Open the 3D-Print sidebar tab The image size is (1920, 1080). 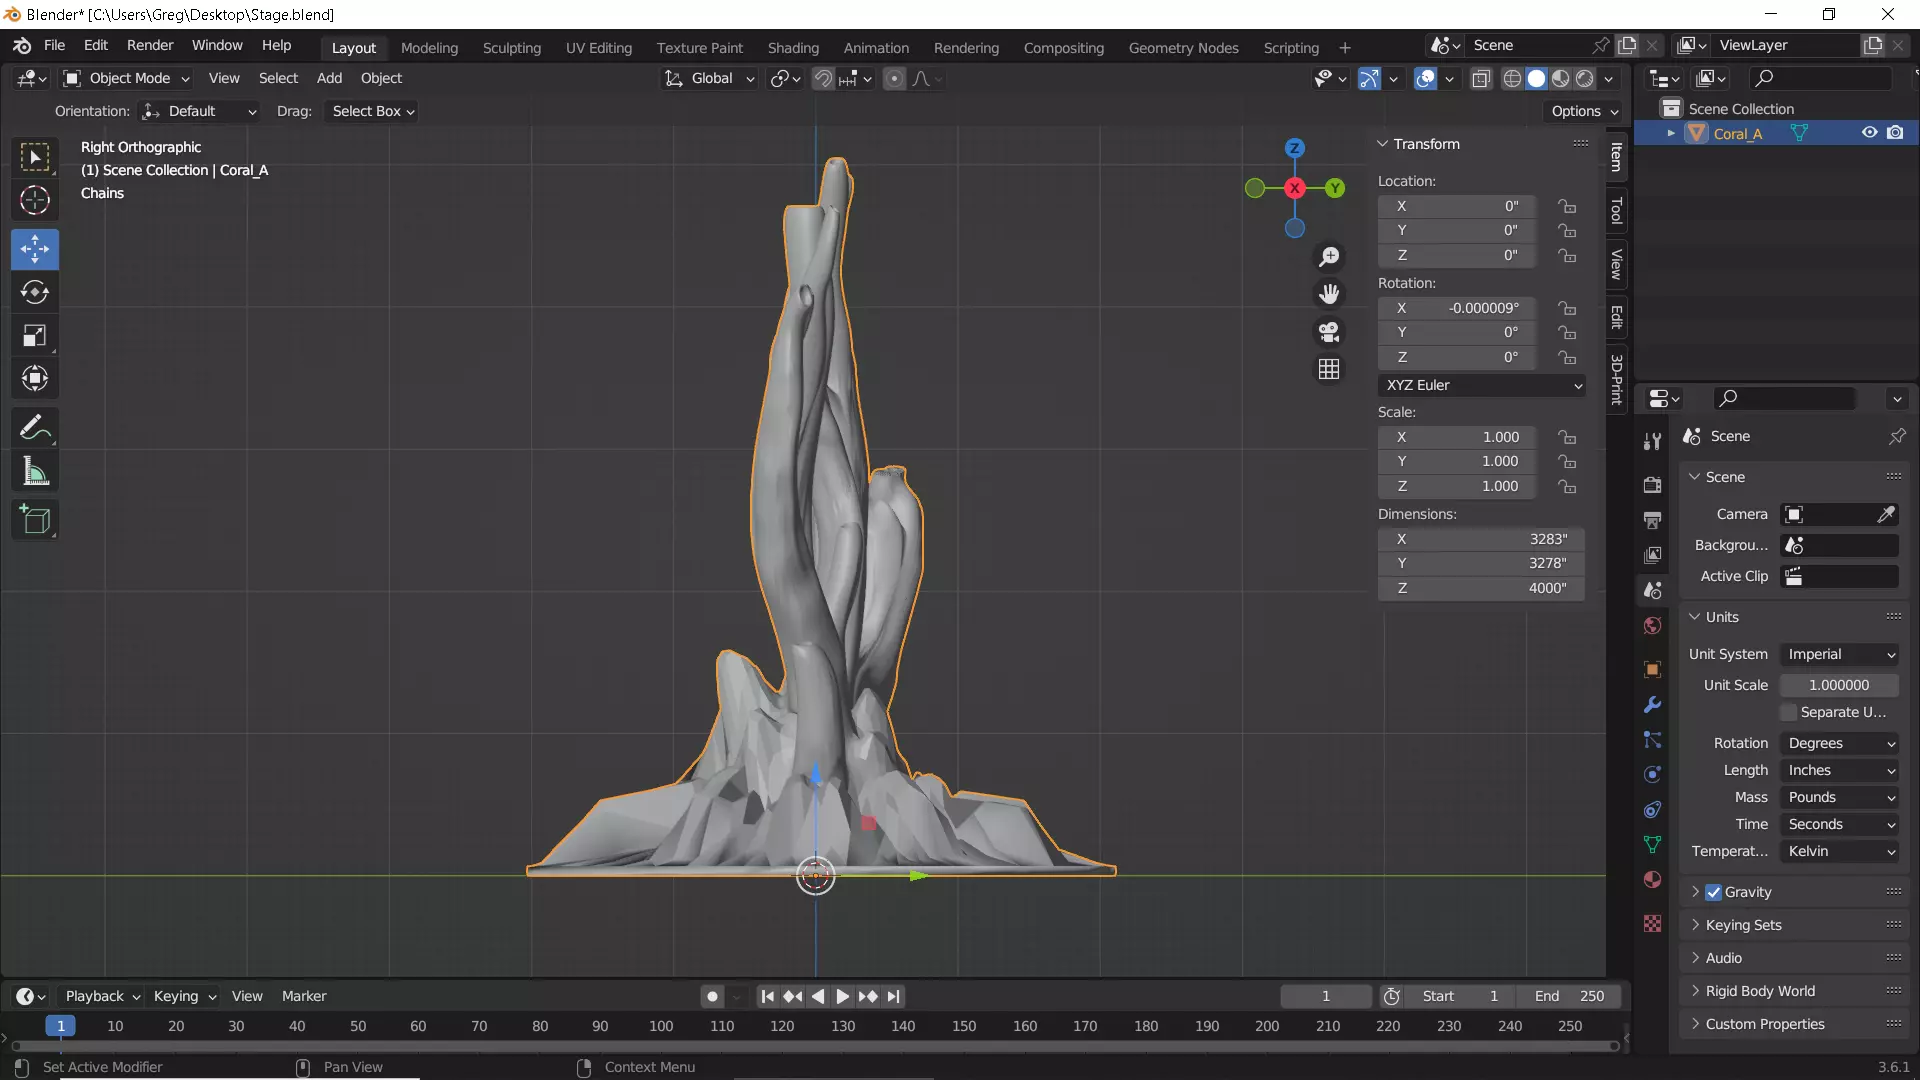coord(1616,379)
